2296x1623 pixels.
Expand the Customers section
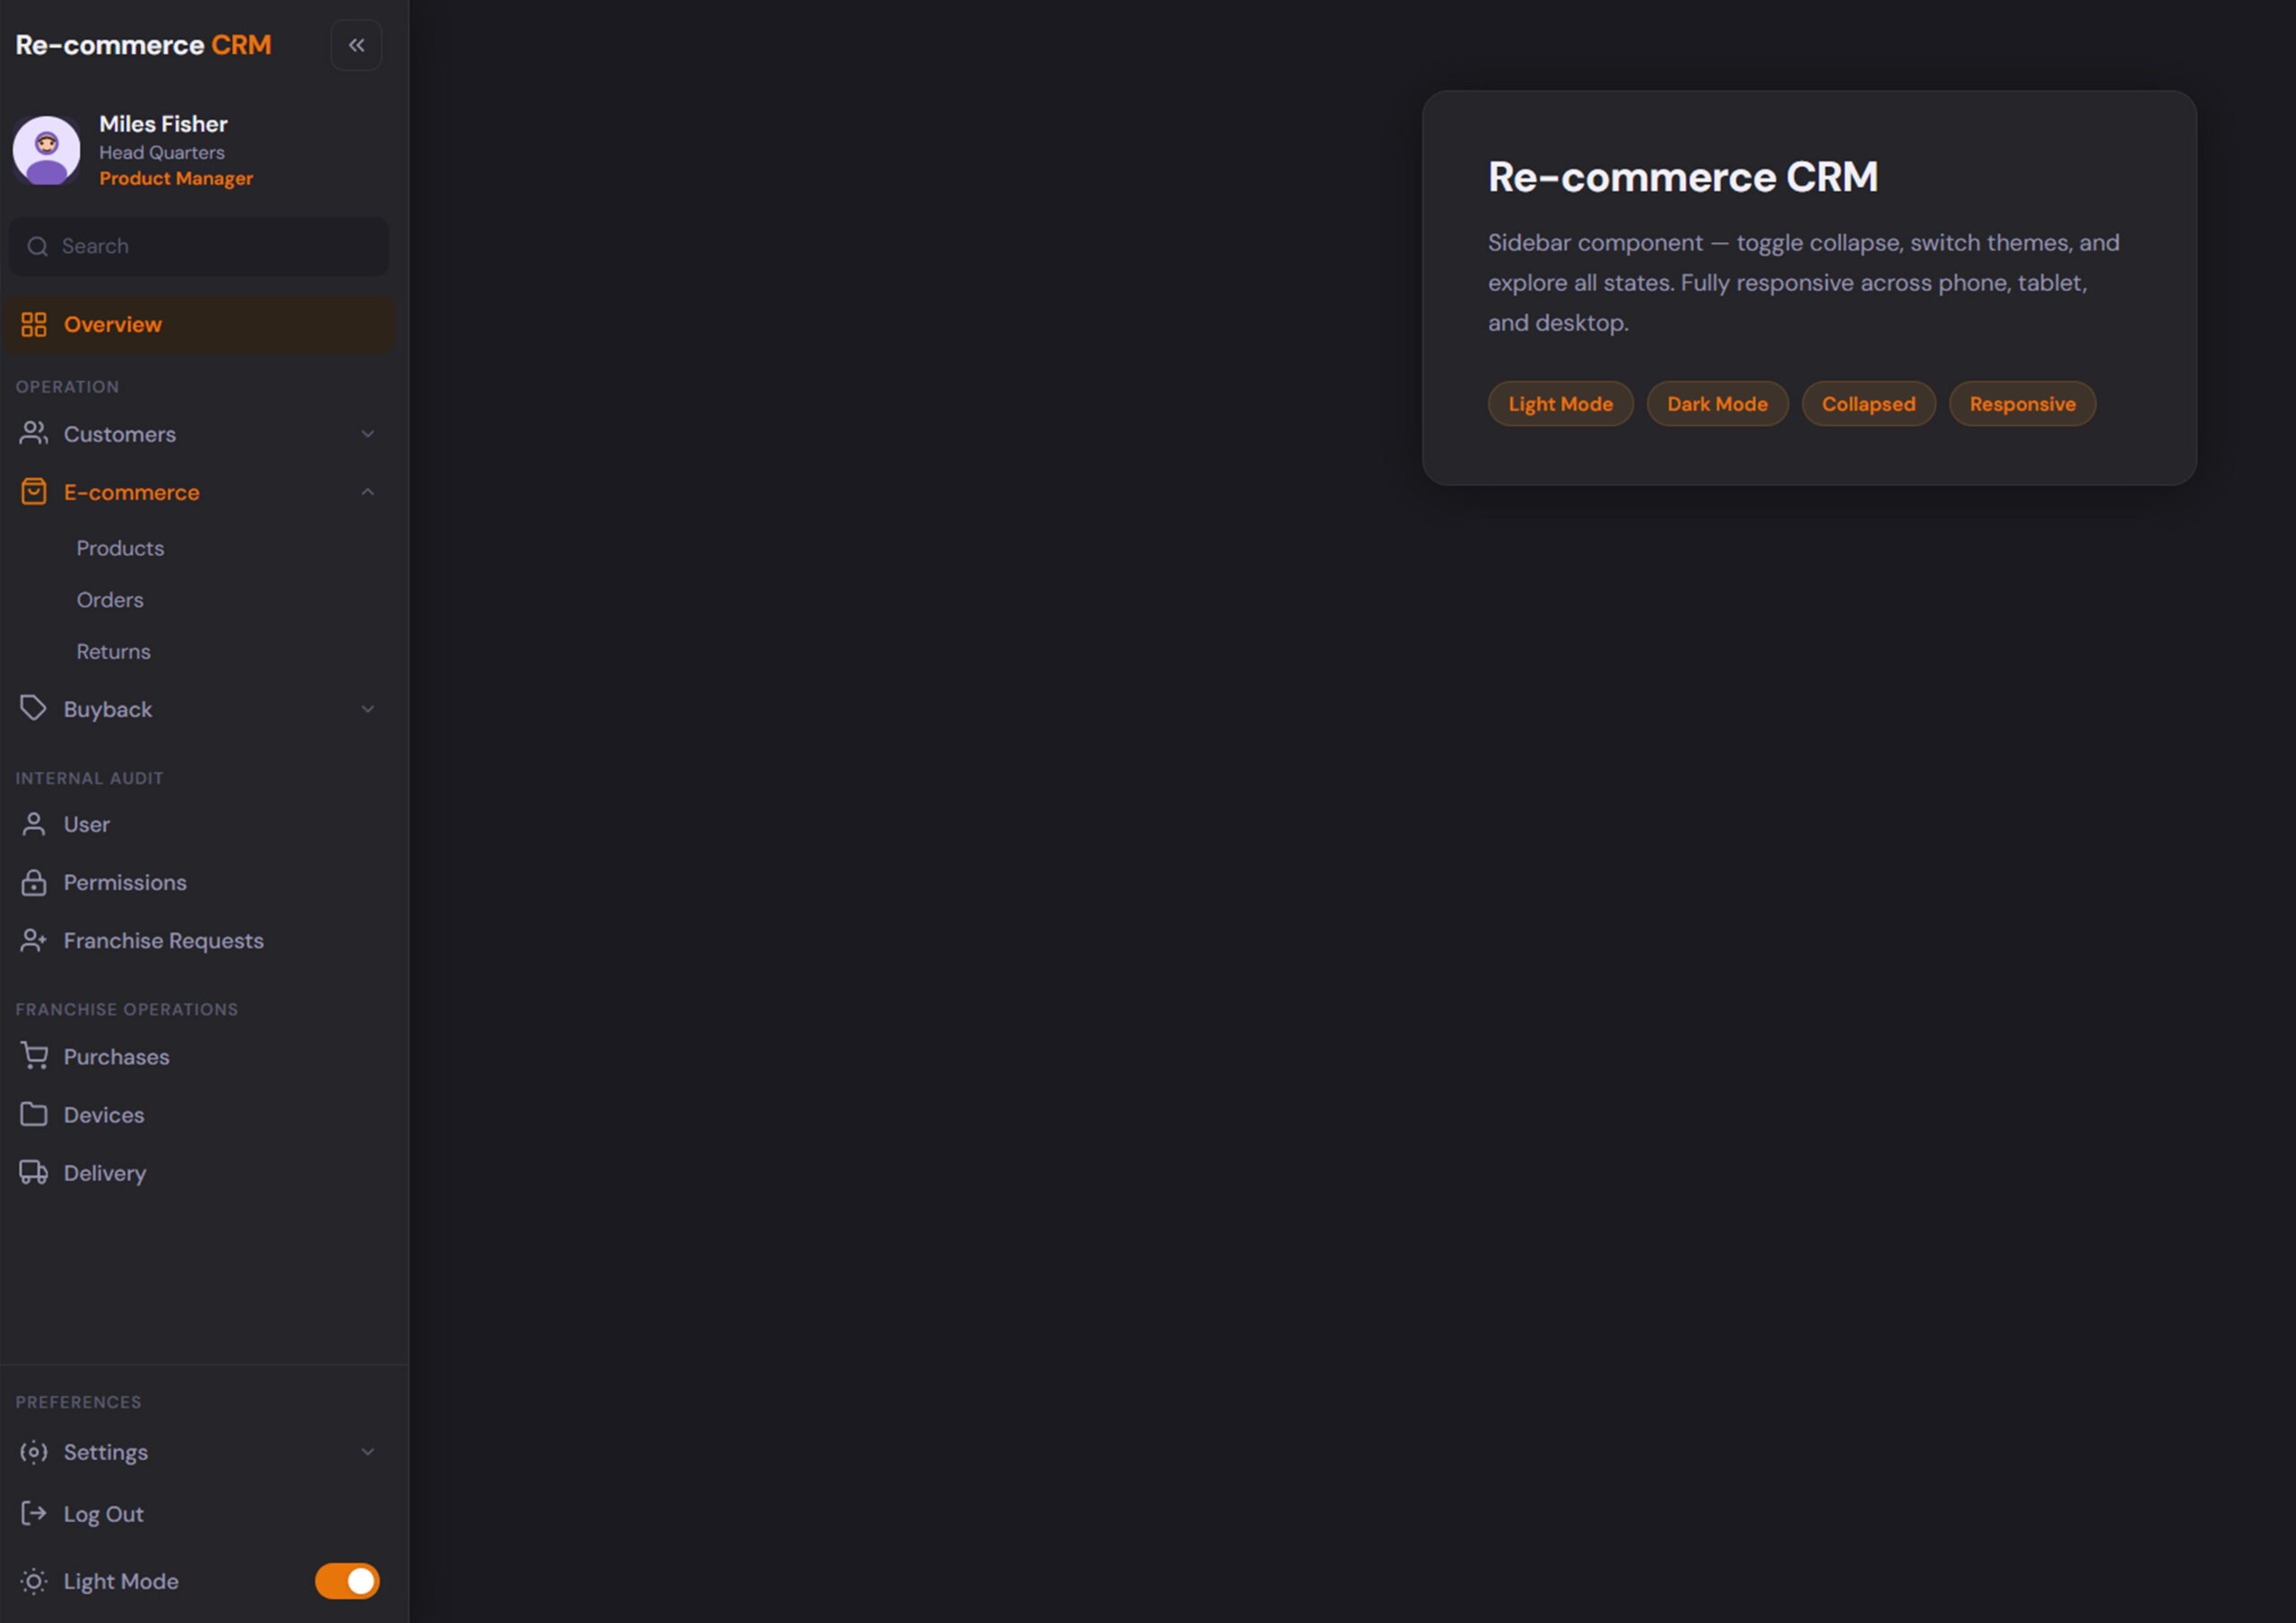click(x=367, y=434)
